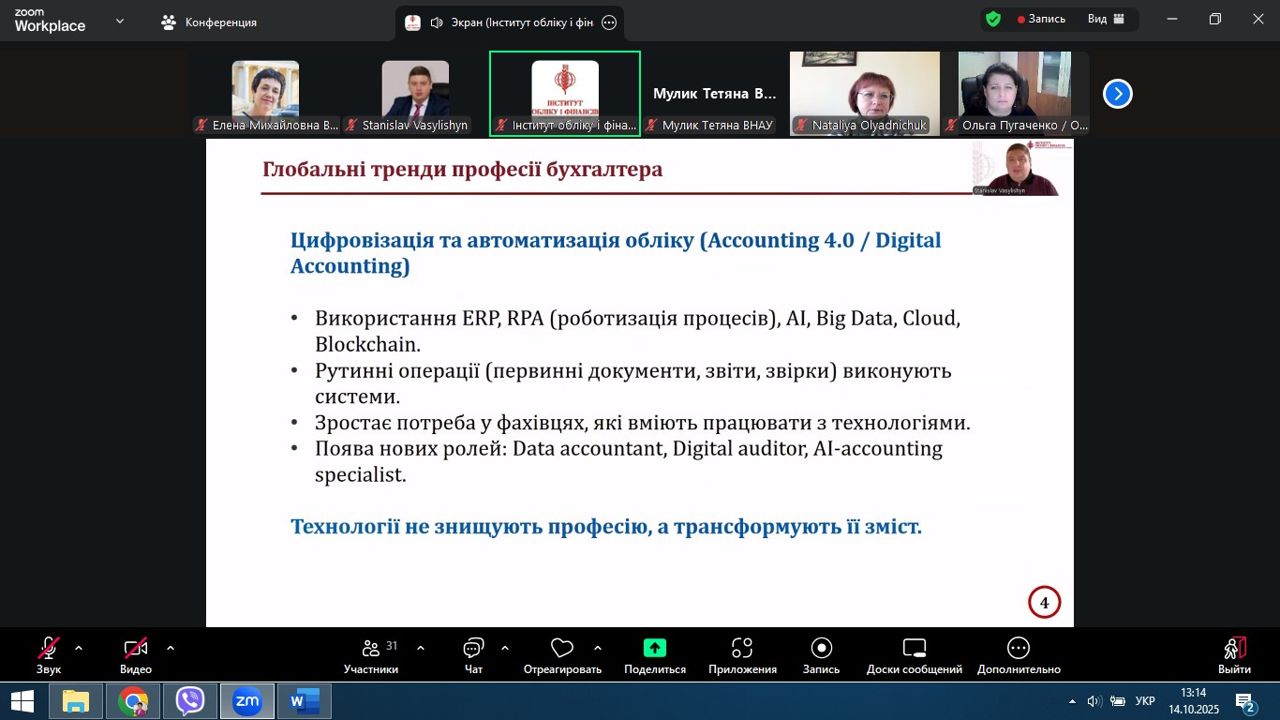This screenshot has width=1280, height=720.
Task: Open the Apps icon in toolbar
Action: pyautogui.click(x=742, y=649)
